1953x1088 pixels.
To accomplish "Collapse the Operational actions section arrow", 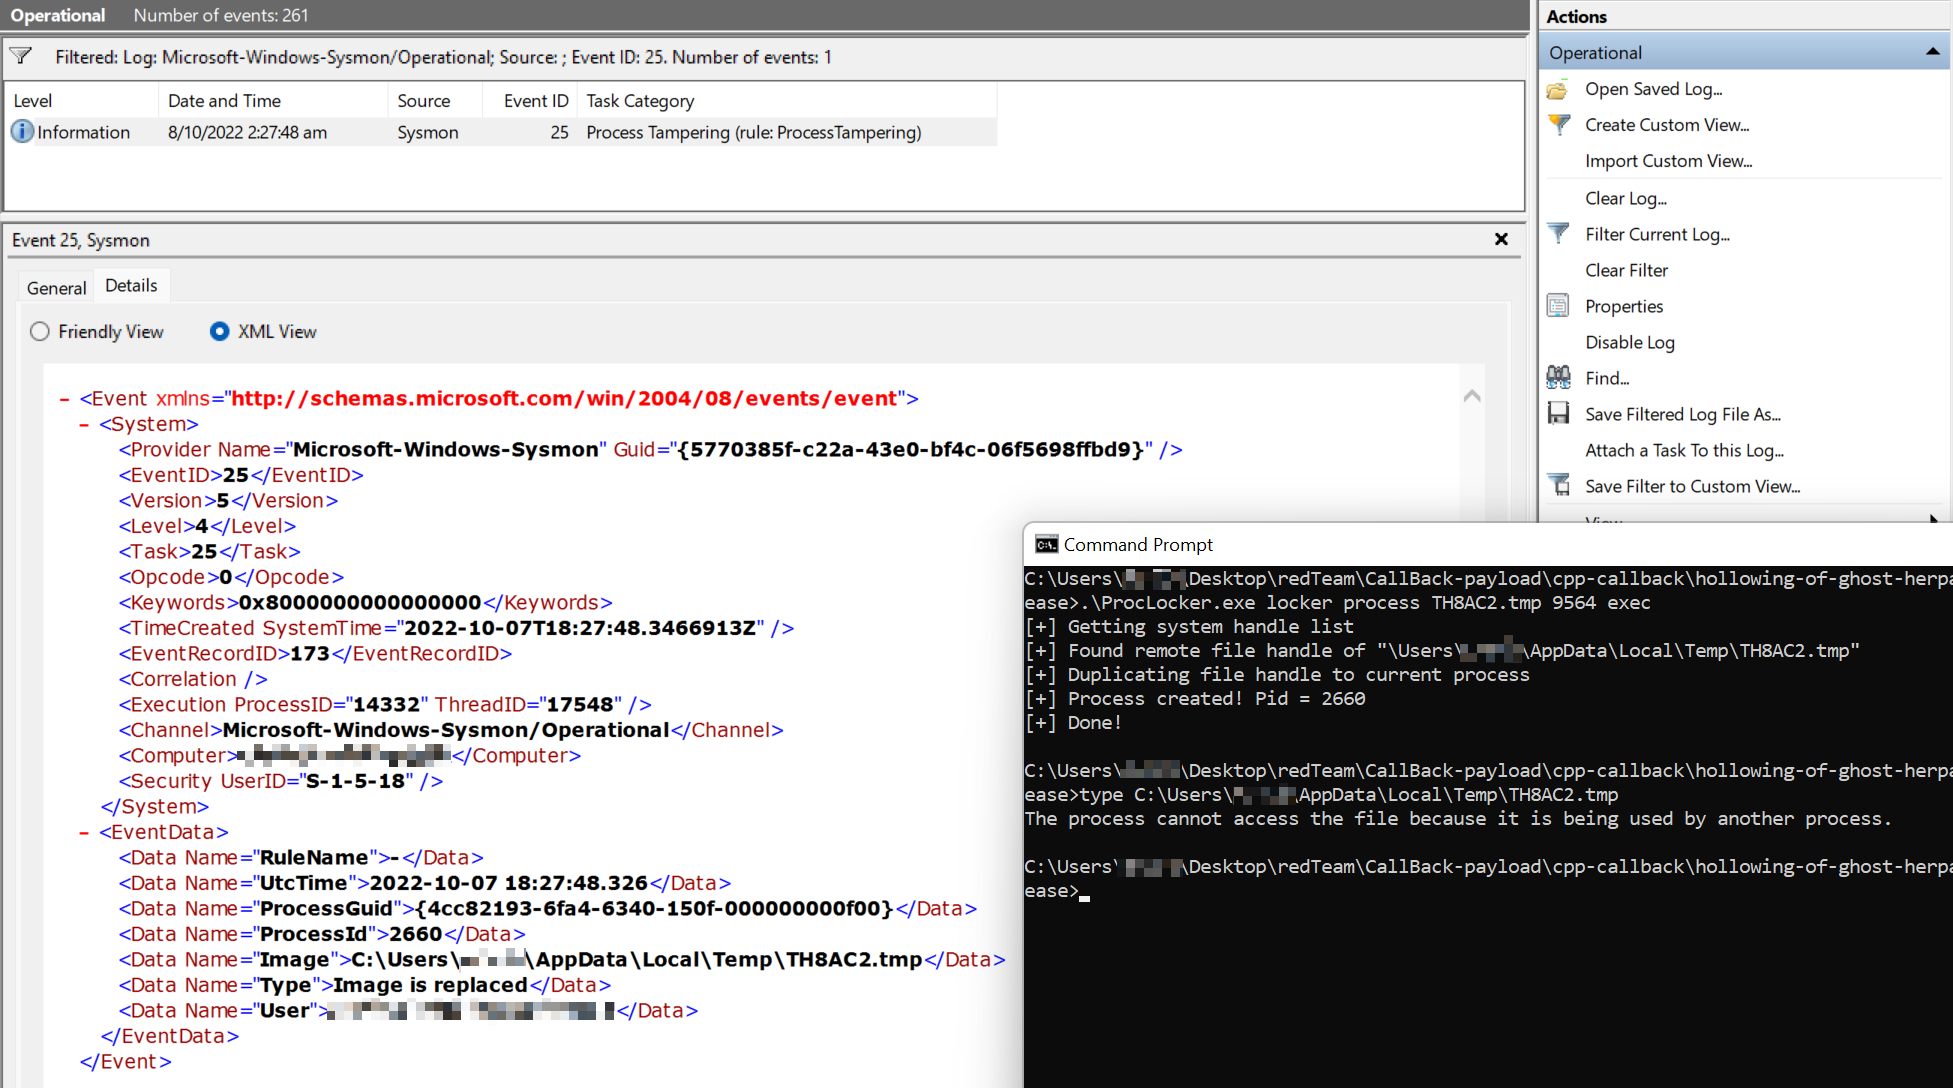I will pos(1932,52).
